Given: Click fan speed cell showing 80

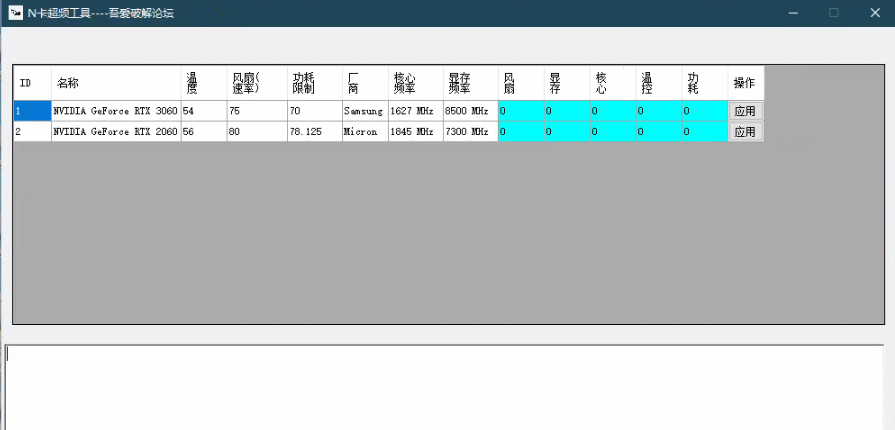Looking at the screenshot, I should [x=257, y=132].
